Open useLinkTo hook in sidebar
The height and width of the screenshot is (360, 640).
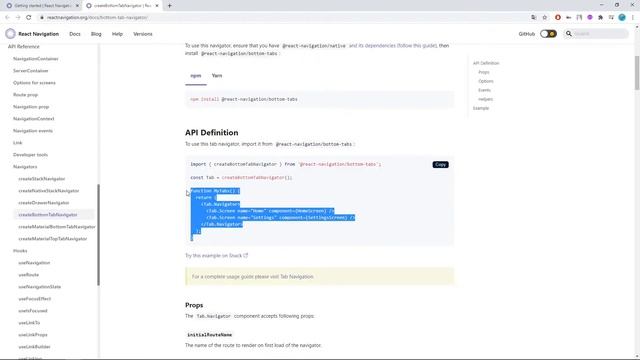29,323
